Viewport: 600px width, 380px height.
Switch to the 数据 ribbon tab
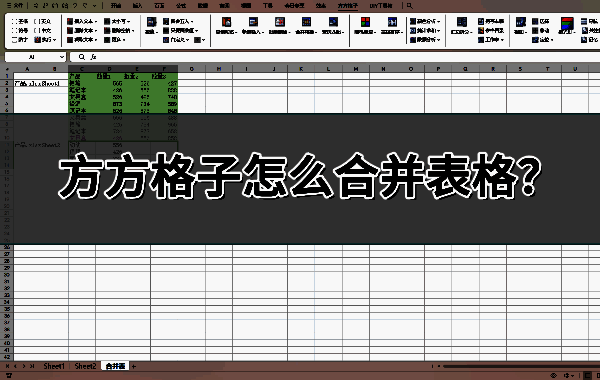(x=203, y=6)
